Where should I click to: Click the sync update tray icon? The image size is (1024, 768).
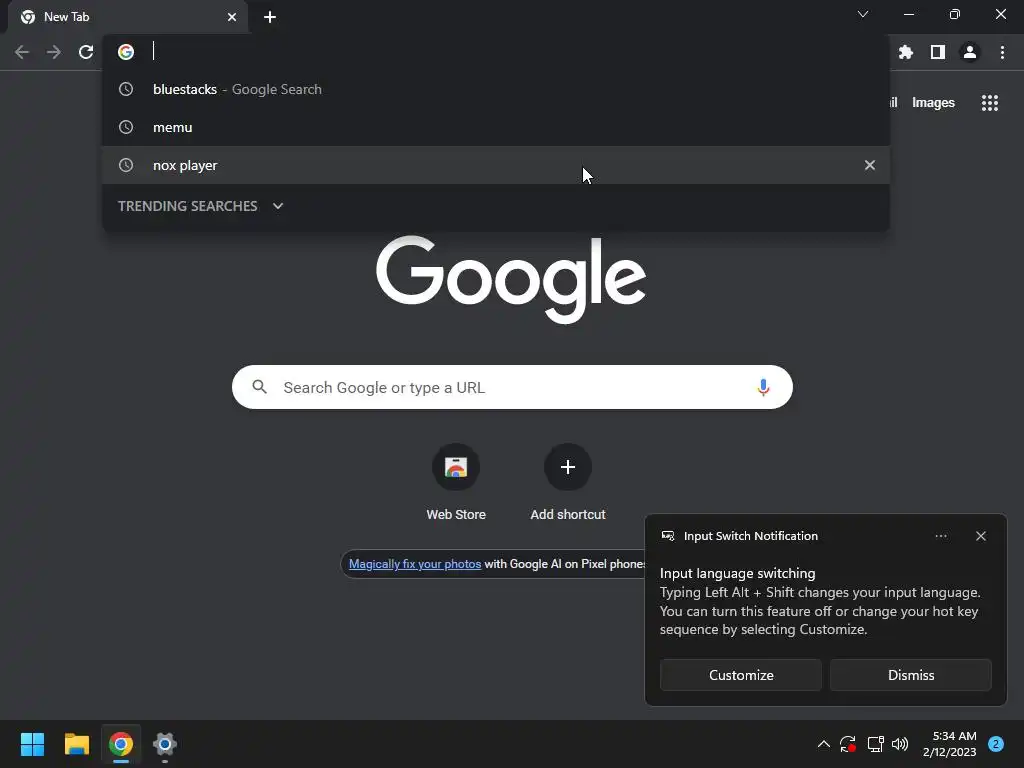(x=848, y=744)
